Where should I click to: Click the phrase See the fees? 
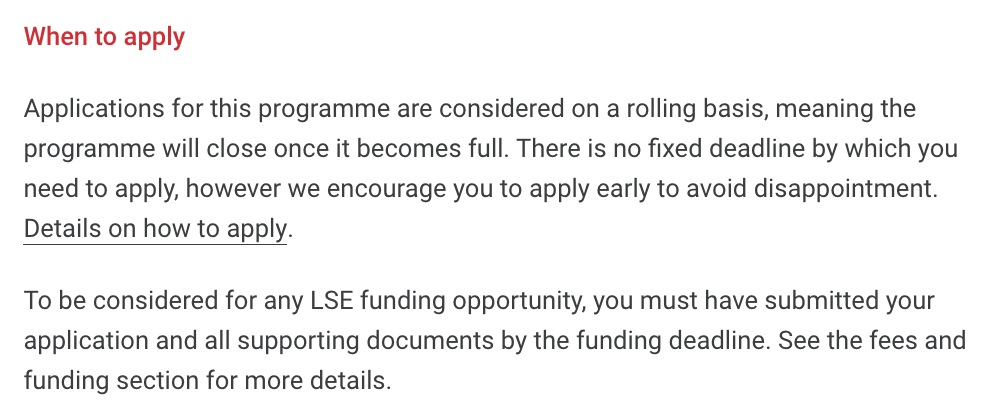click(852, 341)
